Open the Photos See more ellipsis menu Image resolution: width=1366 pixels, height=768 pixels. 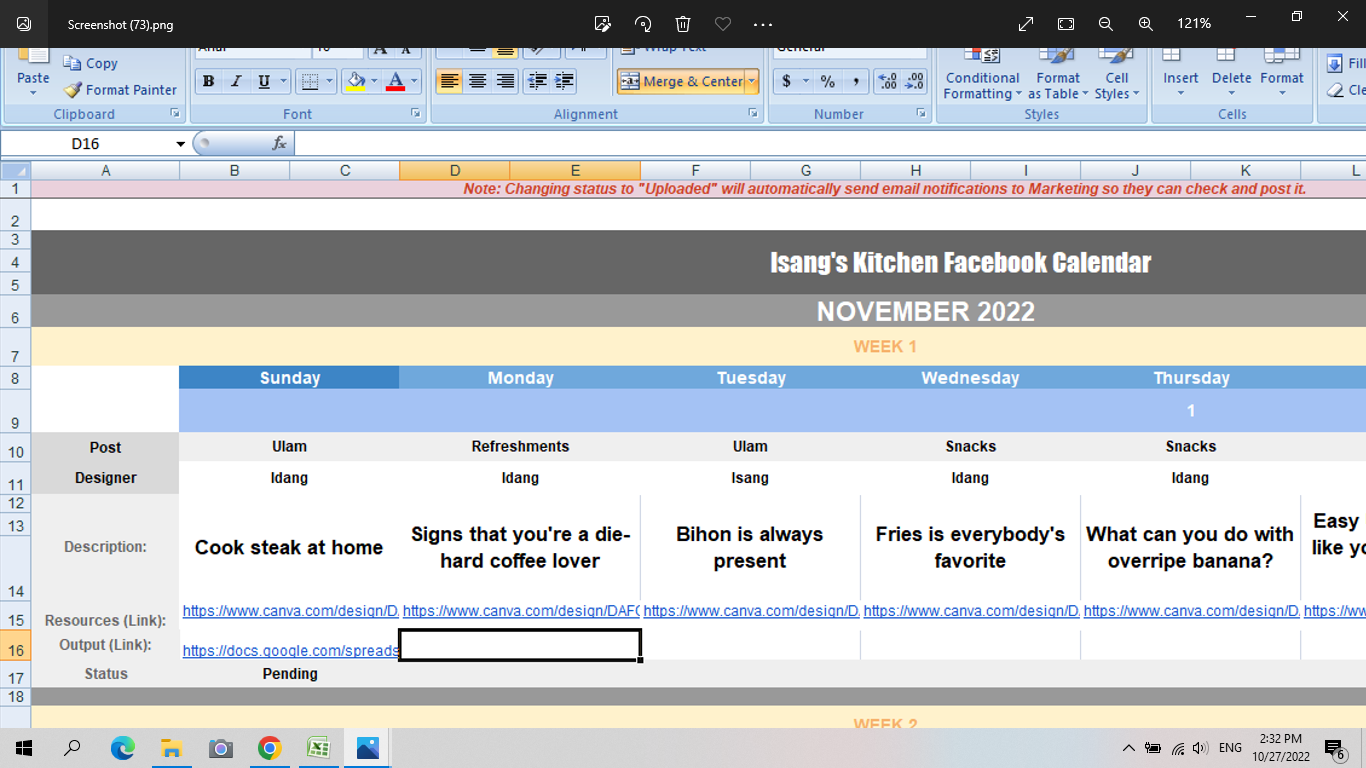(x=763, y=24)
